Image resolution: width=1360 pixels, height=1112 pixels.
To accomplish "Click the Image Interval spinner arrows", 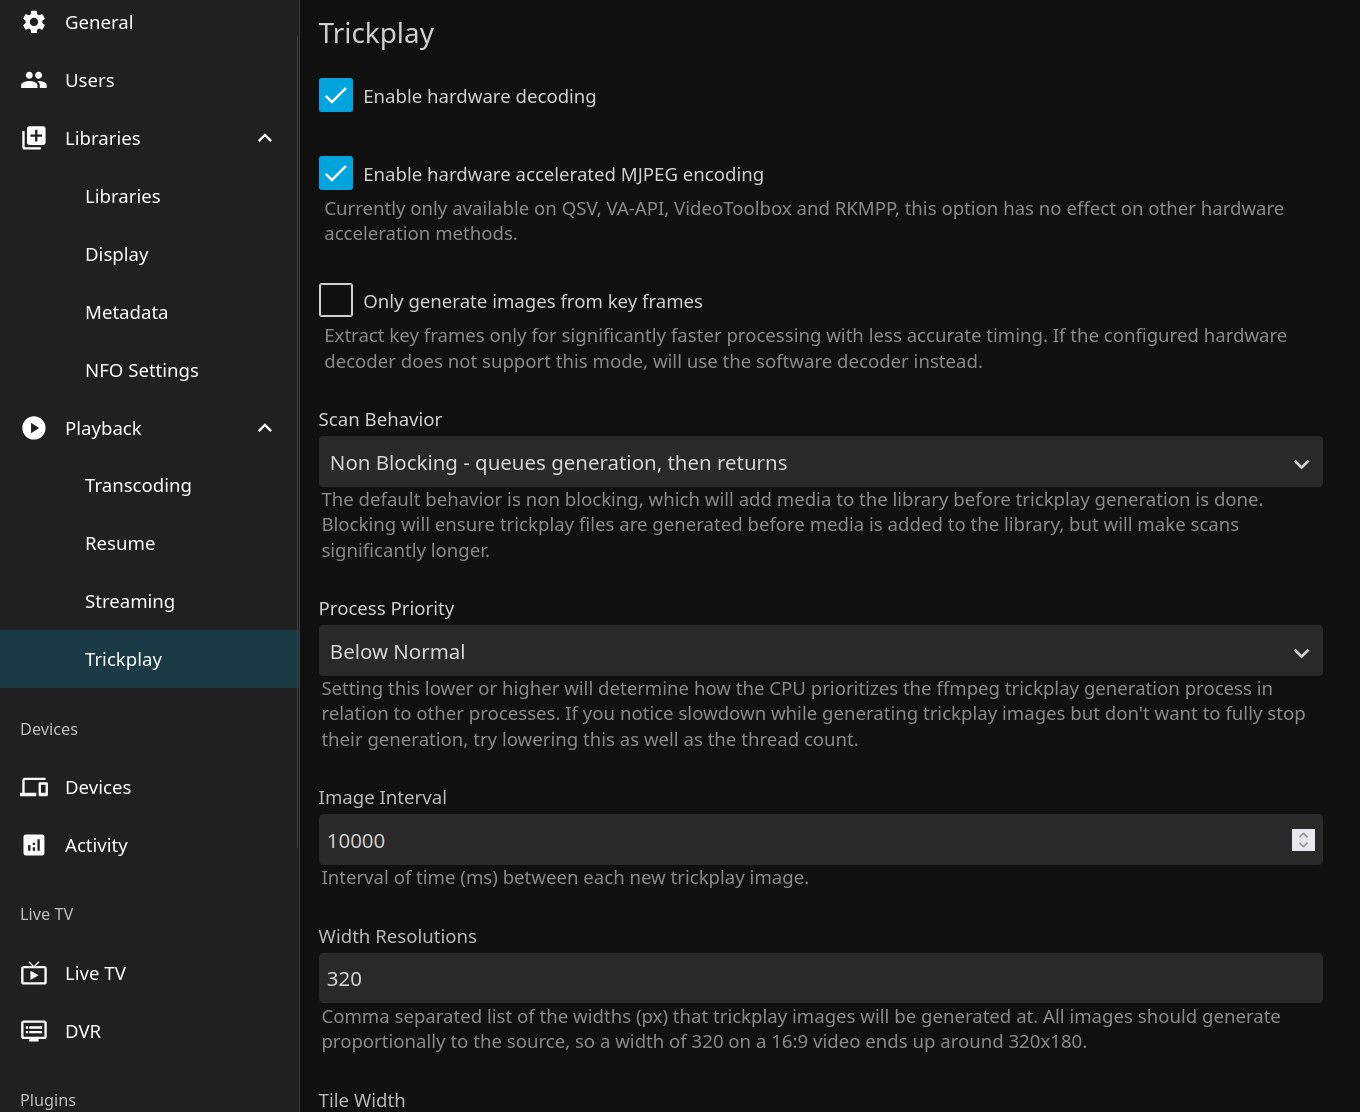I will pyautogui.click(x=1302, y=840).
